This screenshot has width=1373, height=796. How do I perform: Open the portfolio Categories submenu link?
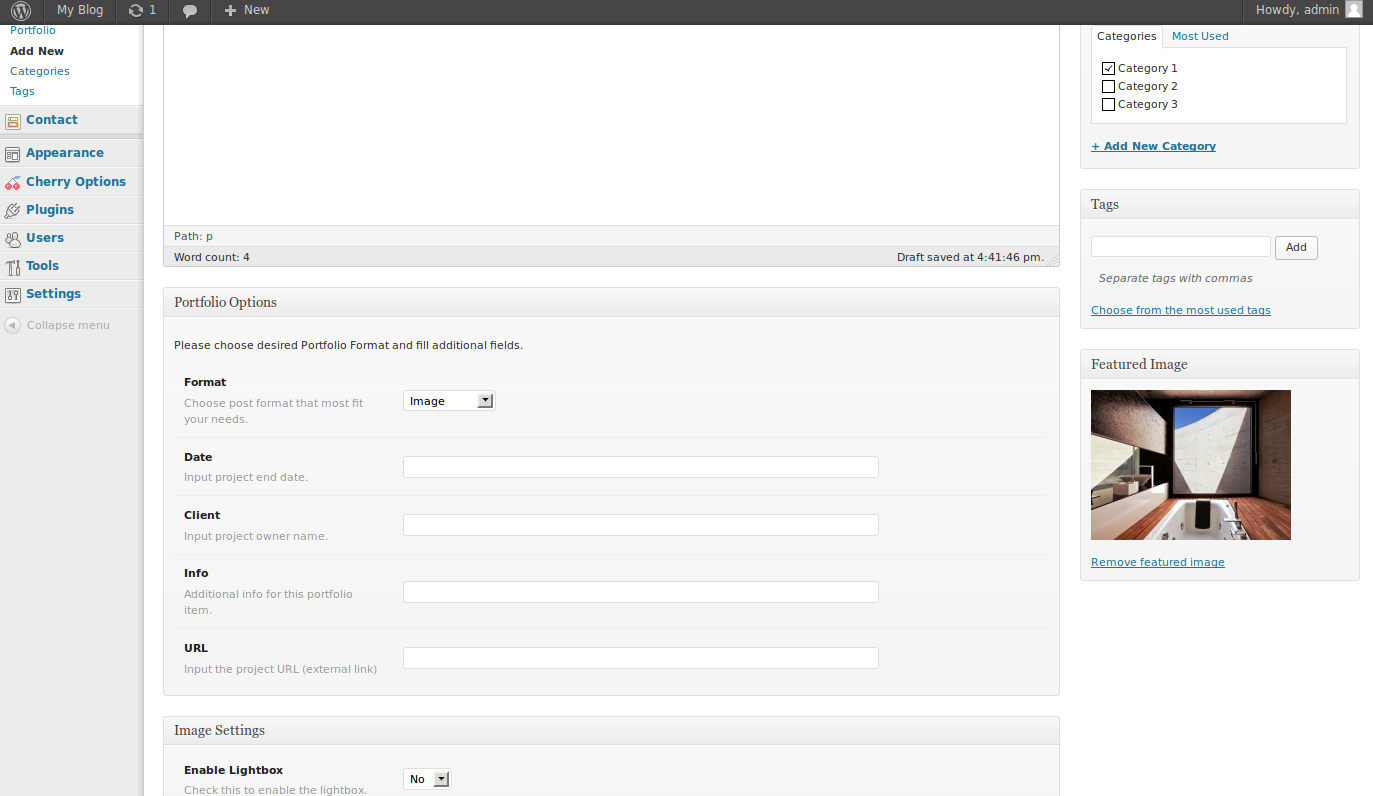pos(40,71)
